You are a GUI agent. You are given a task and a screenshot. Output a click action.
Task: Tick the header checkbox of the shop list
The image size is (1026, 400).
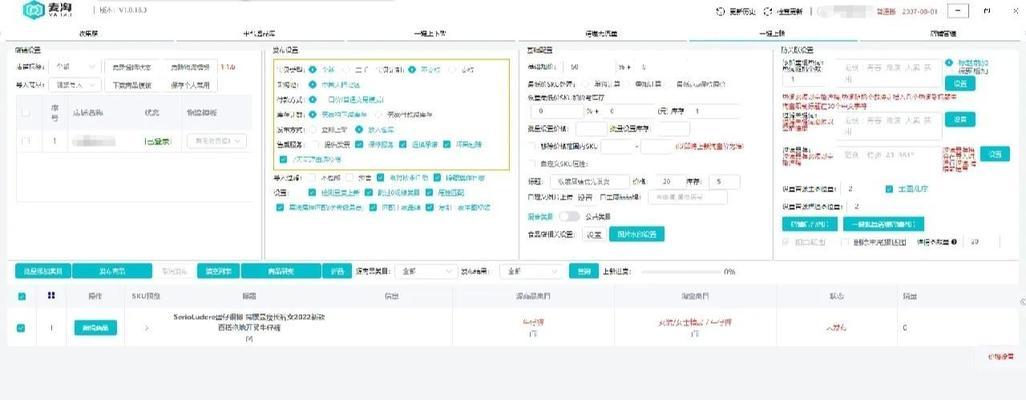coord(26,113)
